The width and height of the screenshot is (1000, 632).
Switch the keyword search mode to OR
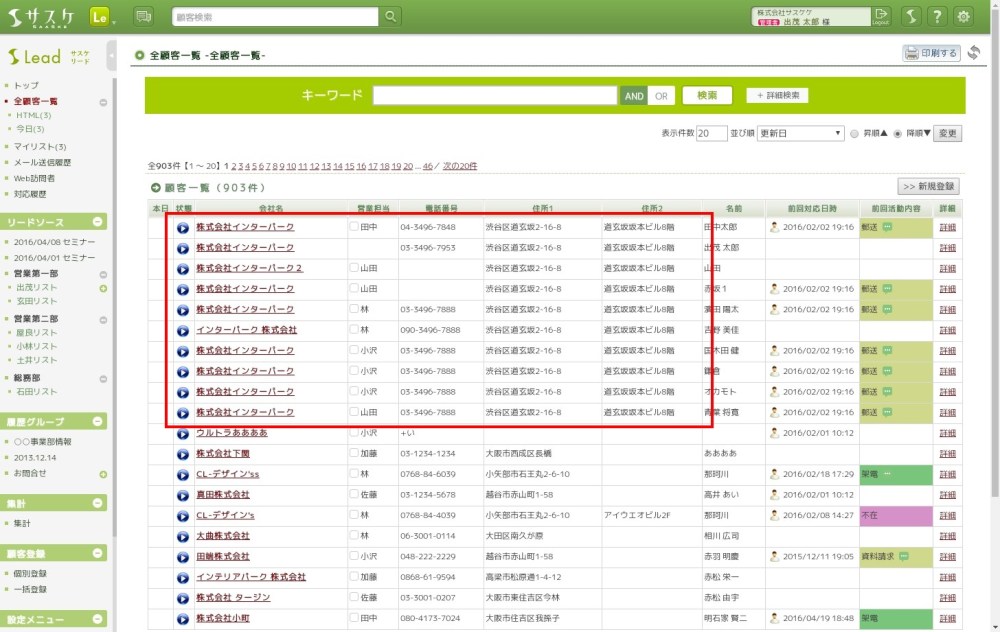click(660, 96)
